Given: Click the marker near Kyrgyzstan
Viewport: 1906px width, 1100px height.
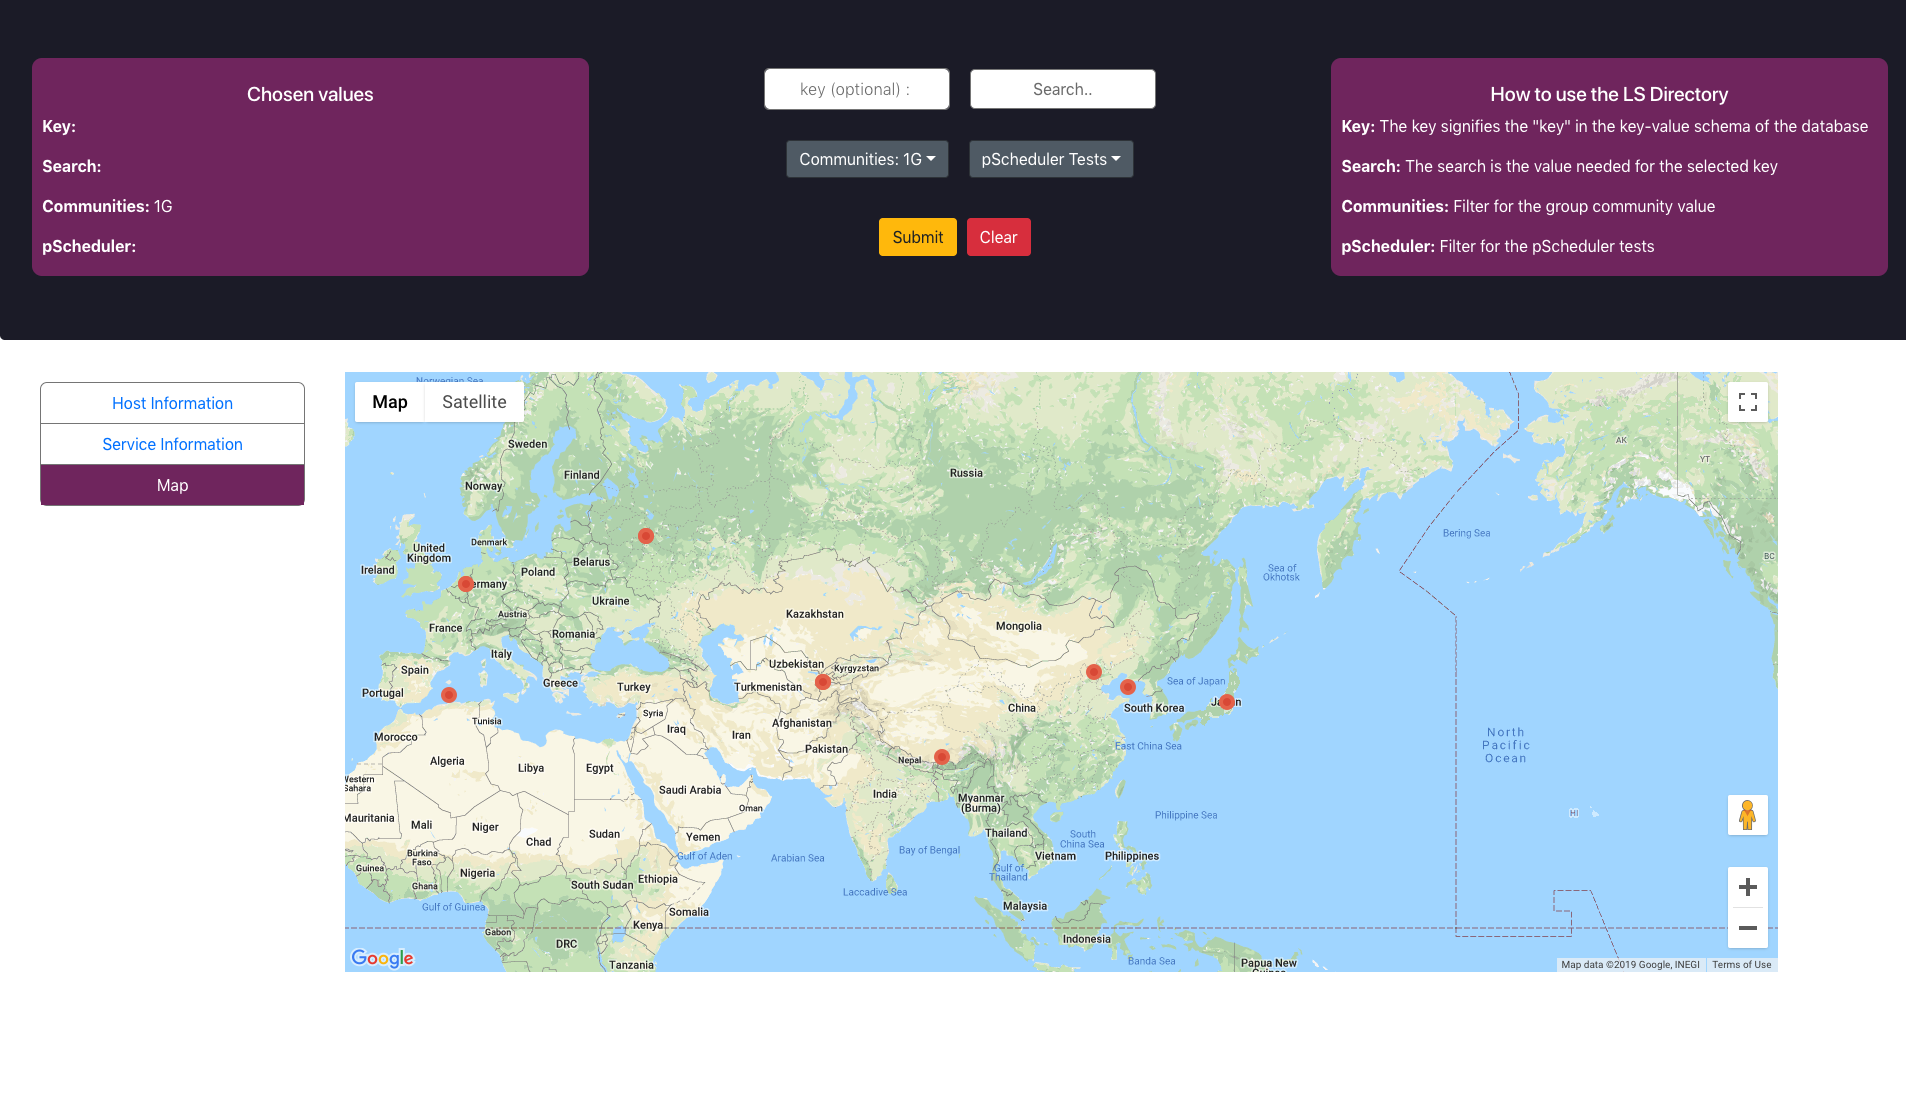Looking at the screenshot, I should click(x=823, y=682).
